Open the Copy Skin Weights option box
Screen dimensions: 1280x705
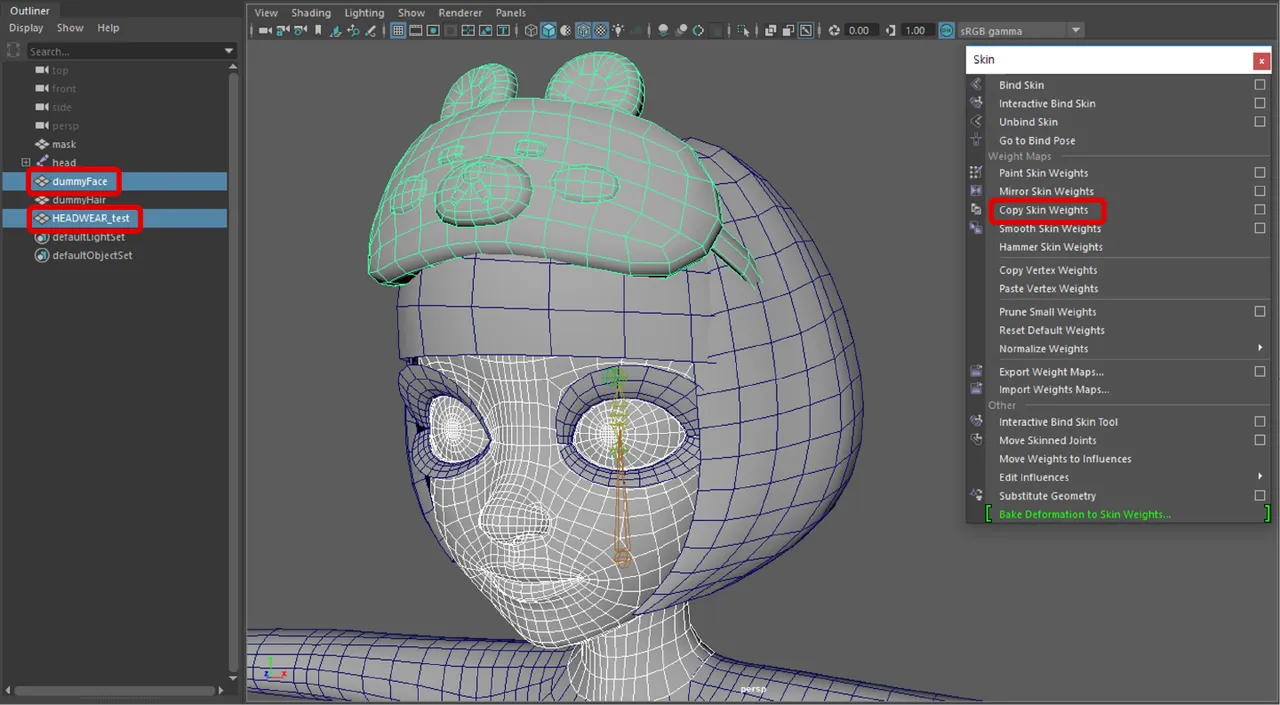[1260, 209]
